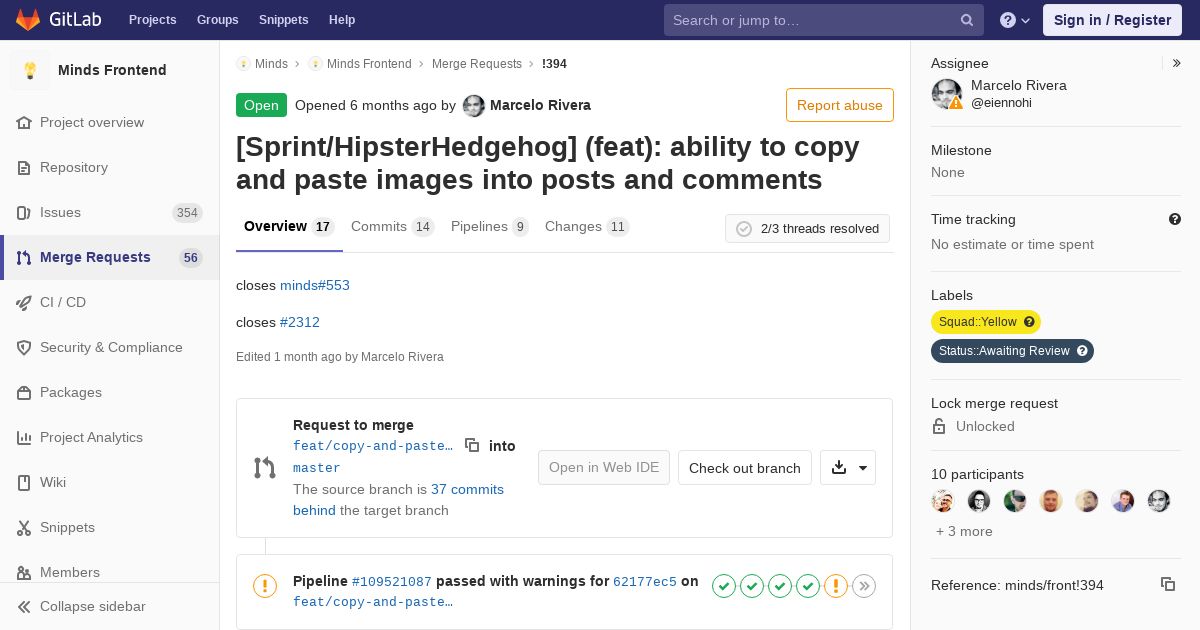
Task: Copy the source branch name
Action: pyautogui.click(x=472, y=446)
